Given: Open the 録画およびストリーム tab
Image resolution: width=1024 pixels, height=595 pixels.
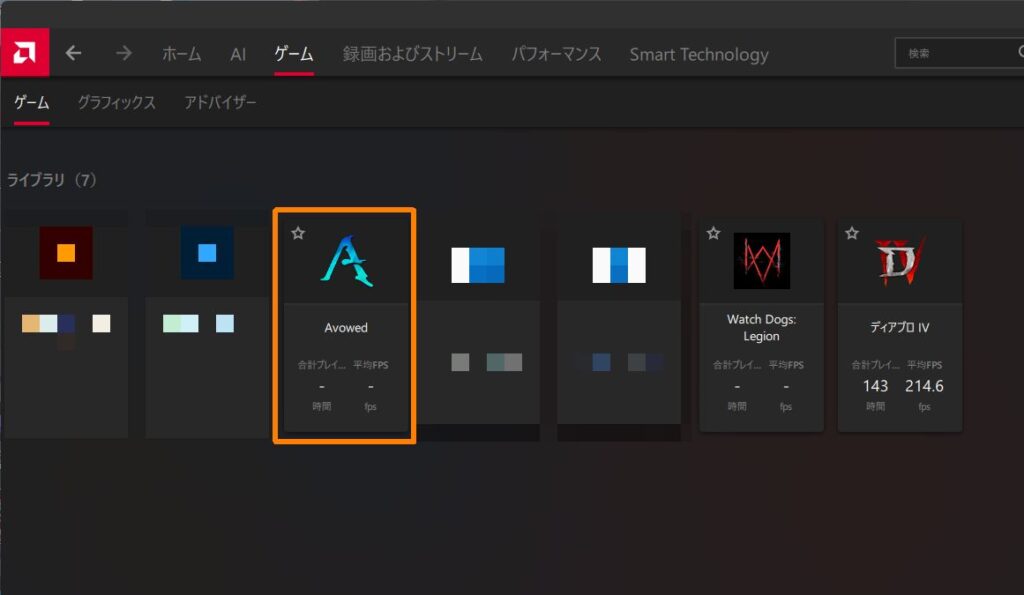Looking at the screenshot, I should coord(413,54).
